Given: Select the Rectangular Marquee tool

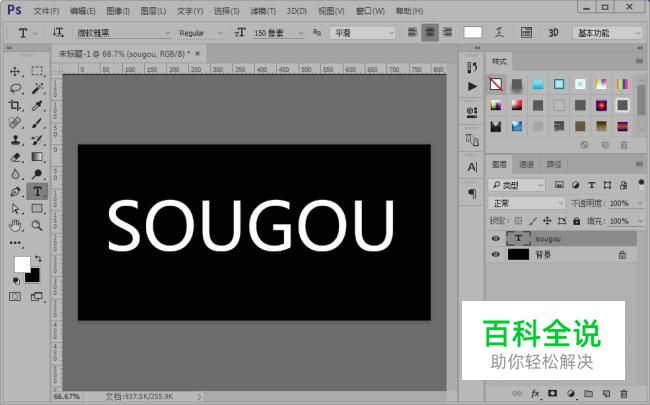Looking at the screenshot, I should (37, 71).
